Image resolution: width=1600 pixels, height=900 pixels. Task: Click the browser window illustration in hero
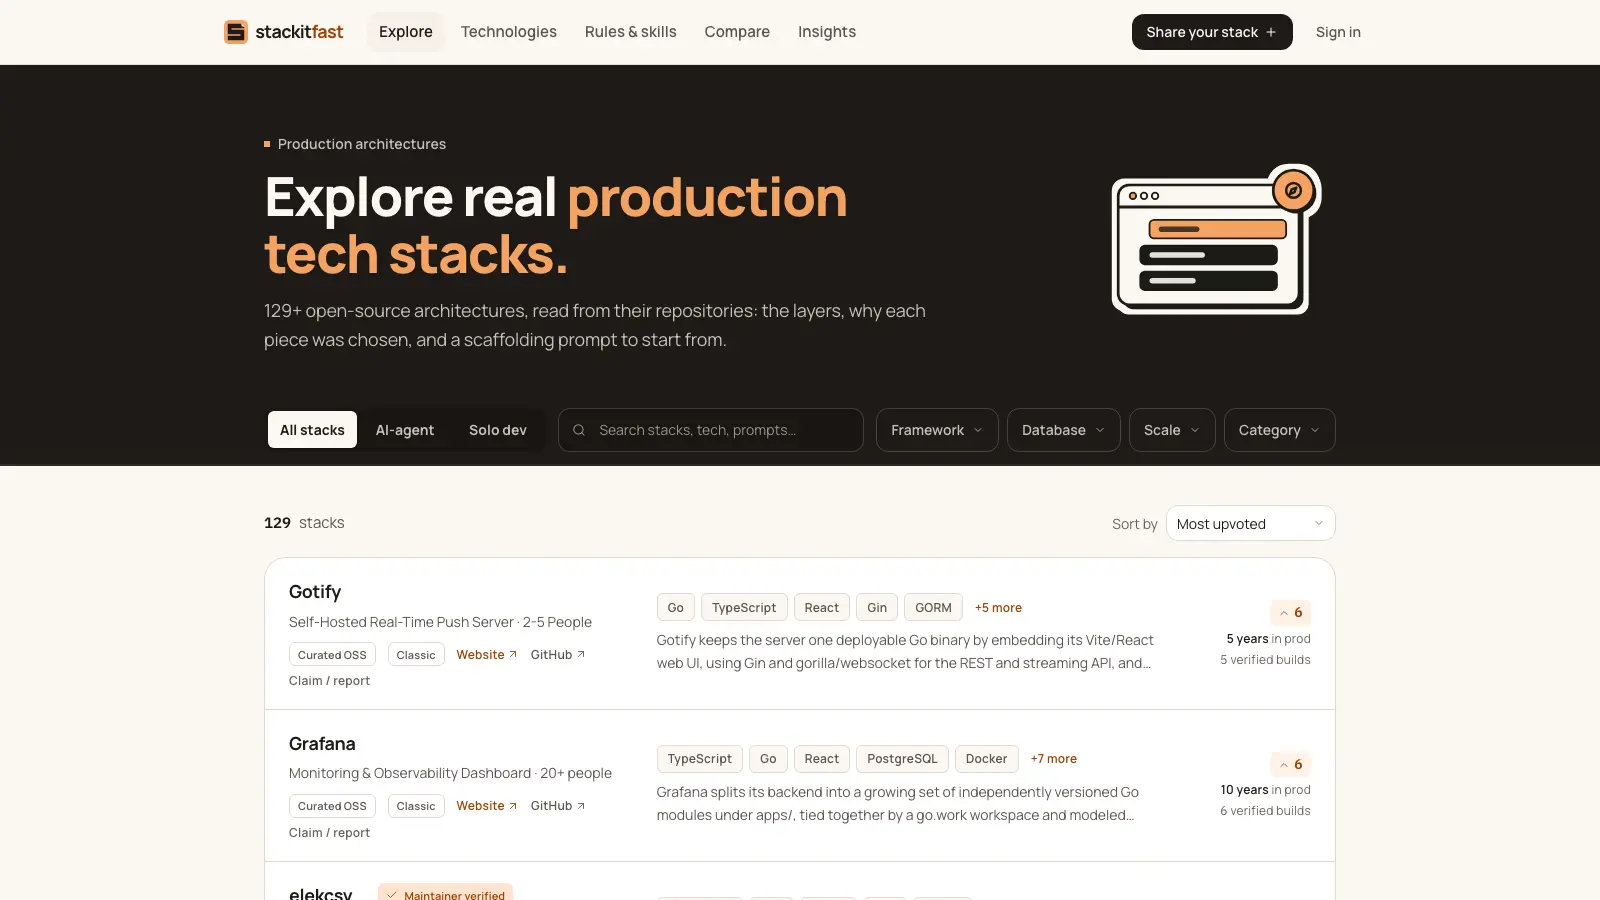click(x=1216, y=239)
